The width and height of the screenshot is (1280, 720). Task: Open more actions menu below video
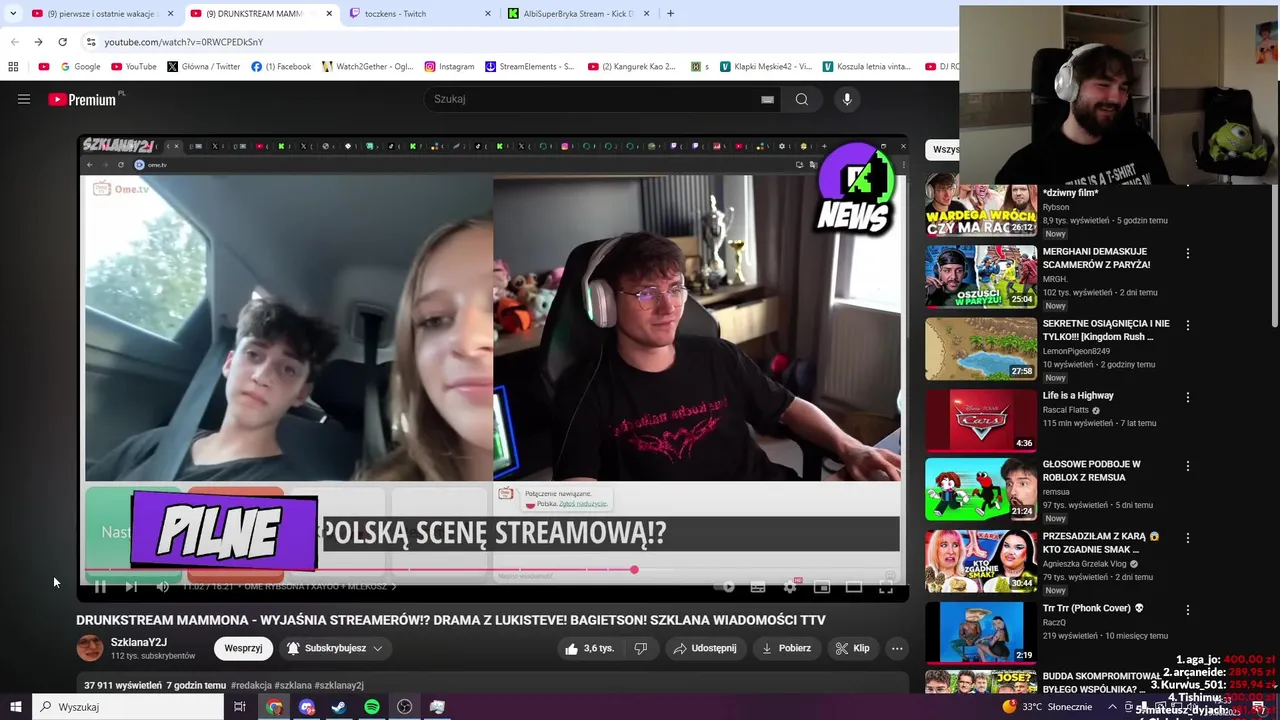[x=897, y=648]
